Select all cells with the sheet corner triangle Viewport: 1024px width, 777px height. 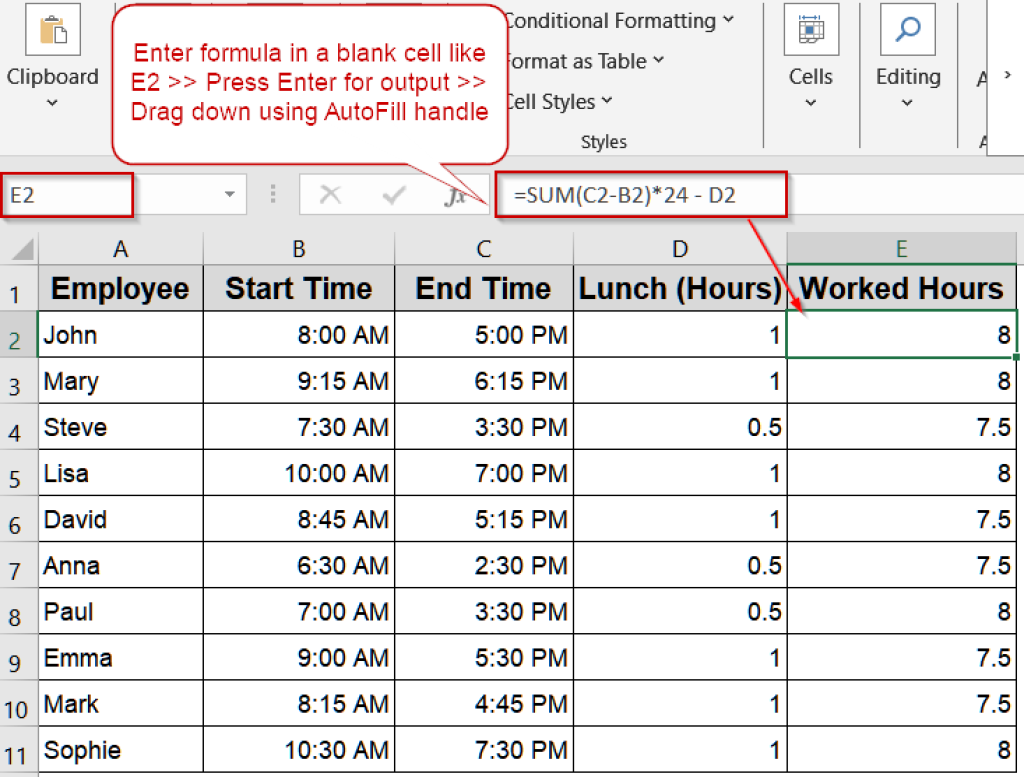(20, 248)
